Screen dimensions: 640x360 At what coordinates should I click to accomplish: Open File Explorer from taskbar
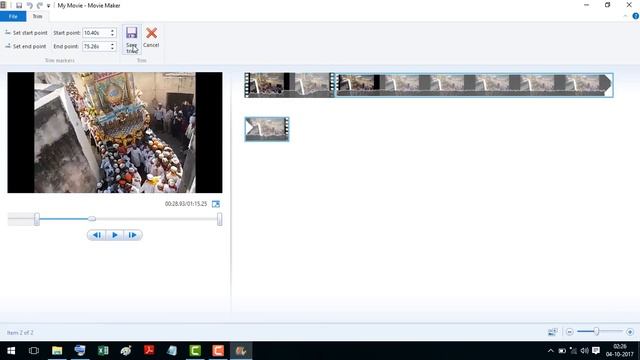click(57, 351)
